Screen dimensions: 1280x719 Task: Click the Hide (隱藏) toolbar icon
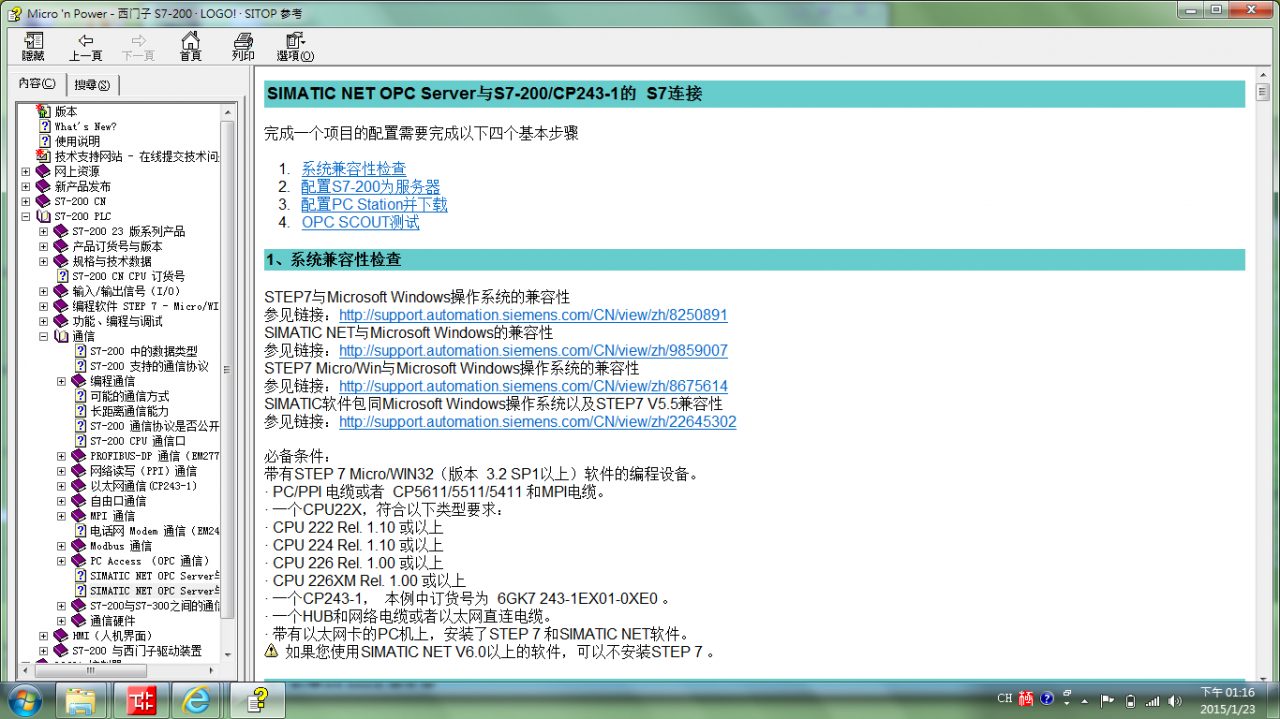click(33, 41)
